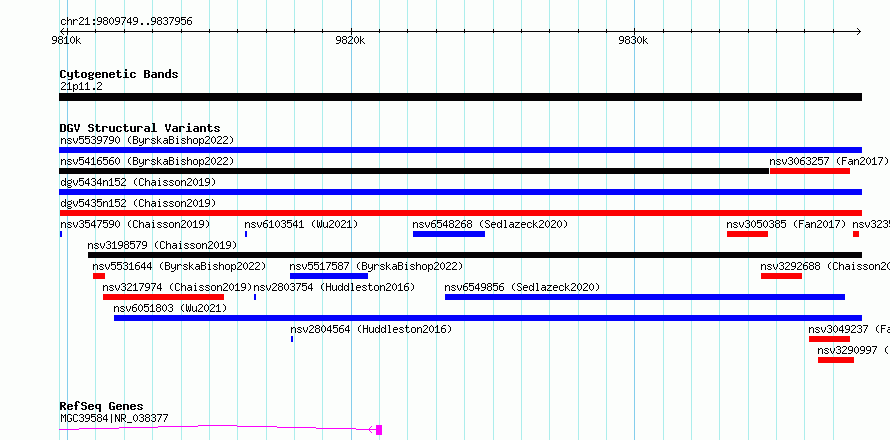Click the nsv3198579 black variant bar

(x=475, y=255)
